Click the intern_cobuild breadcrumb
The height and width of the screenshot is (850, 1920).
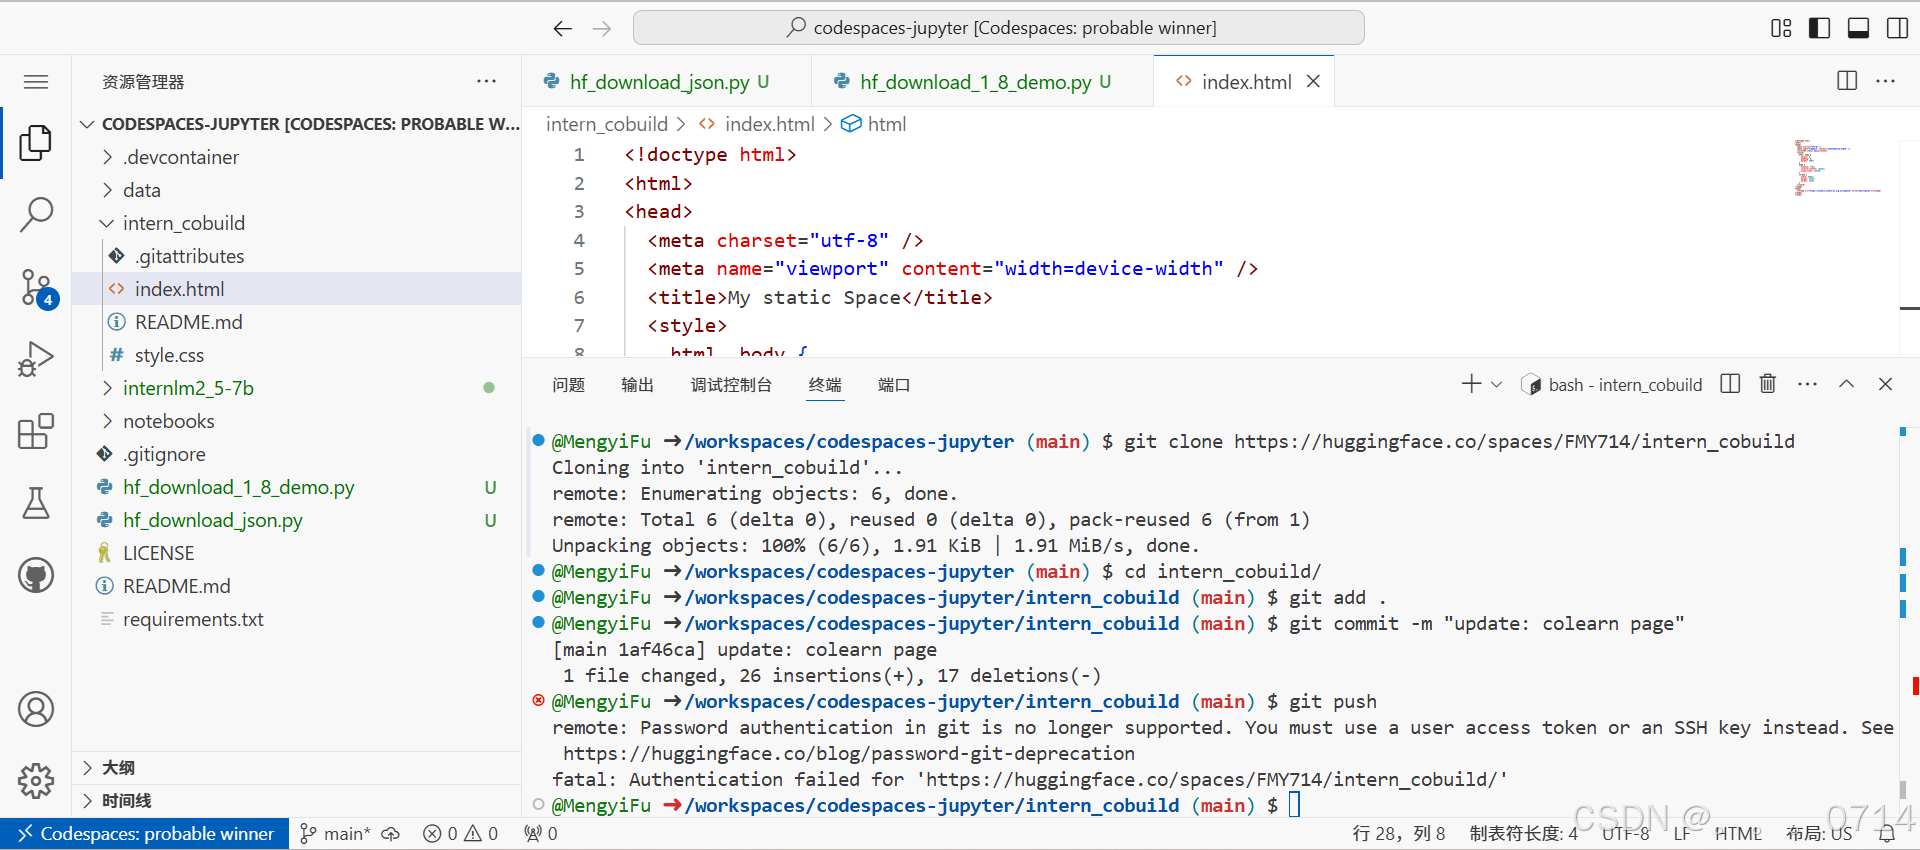[607, 124]
